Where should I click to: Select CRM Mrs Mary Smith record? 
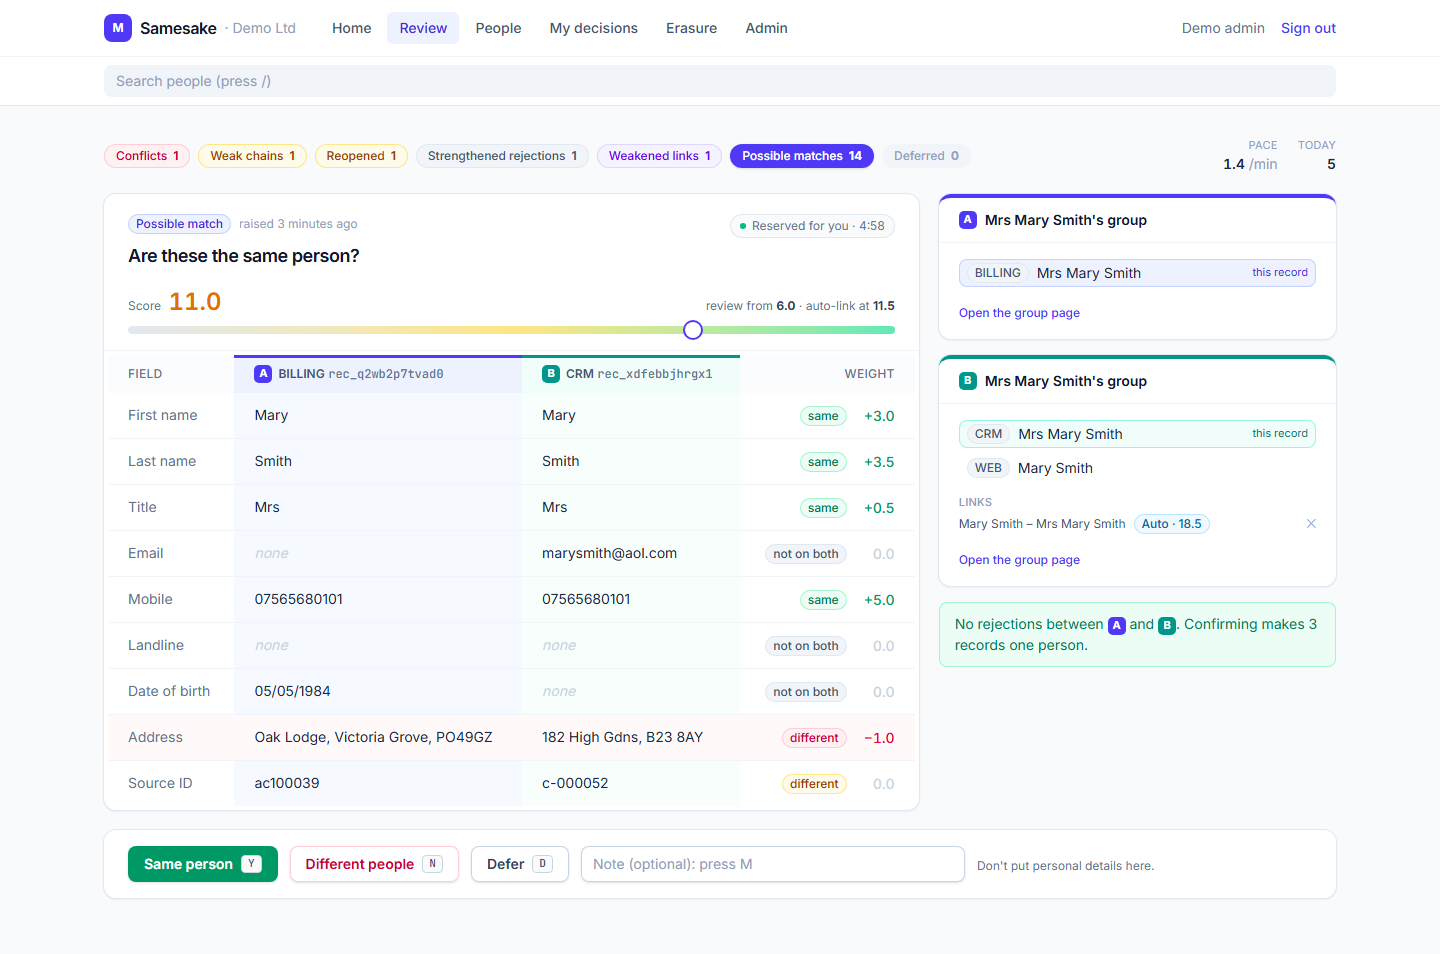pos(1137,434)
